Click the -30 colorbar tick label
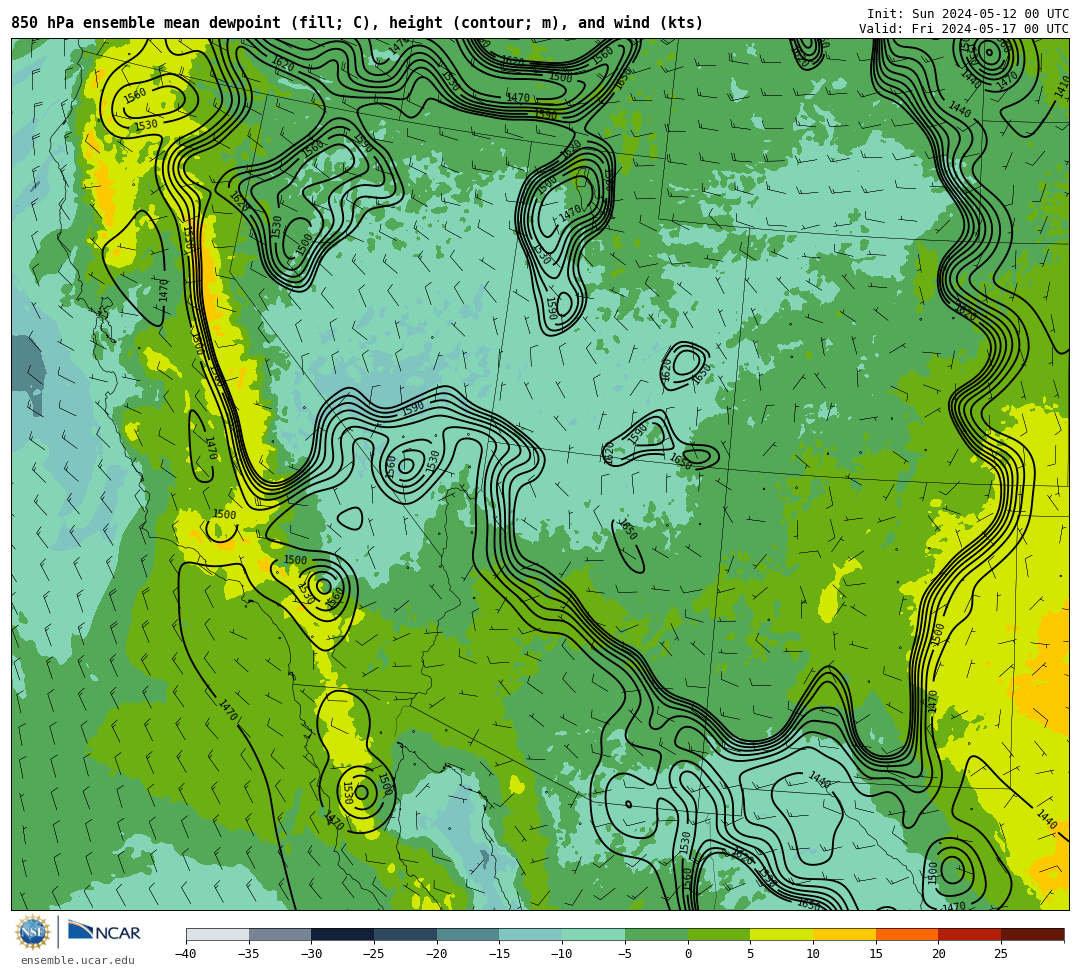Viewport: 1080px width, 973px height. coord(311,954)
